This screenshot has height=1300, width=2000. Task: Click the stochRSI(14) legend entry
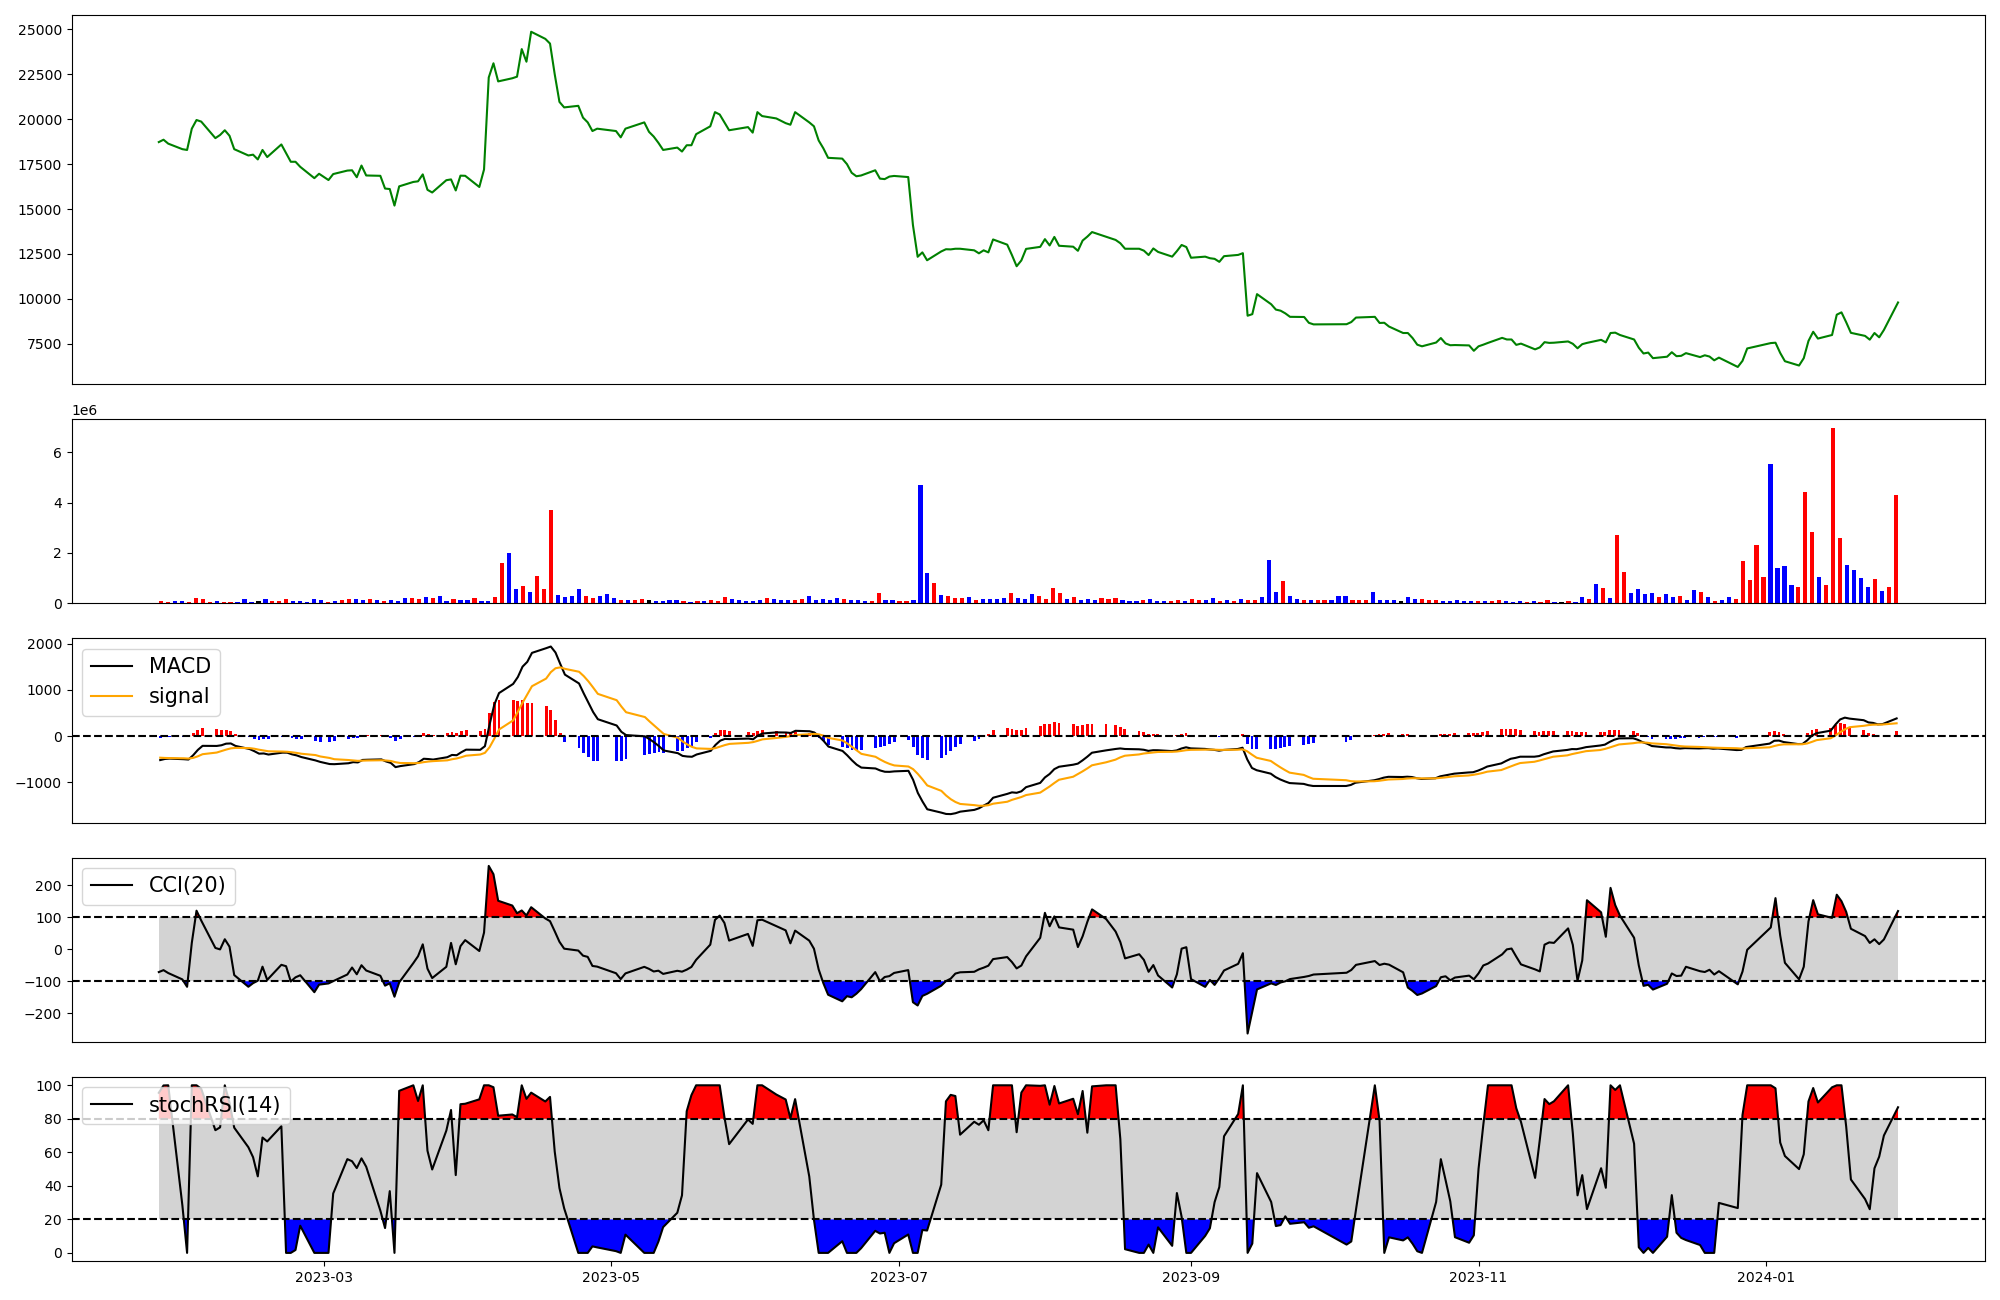pos(214,1105)
